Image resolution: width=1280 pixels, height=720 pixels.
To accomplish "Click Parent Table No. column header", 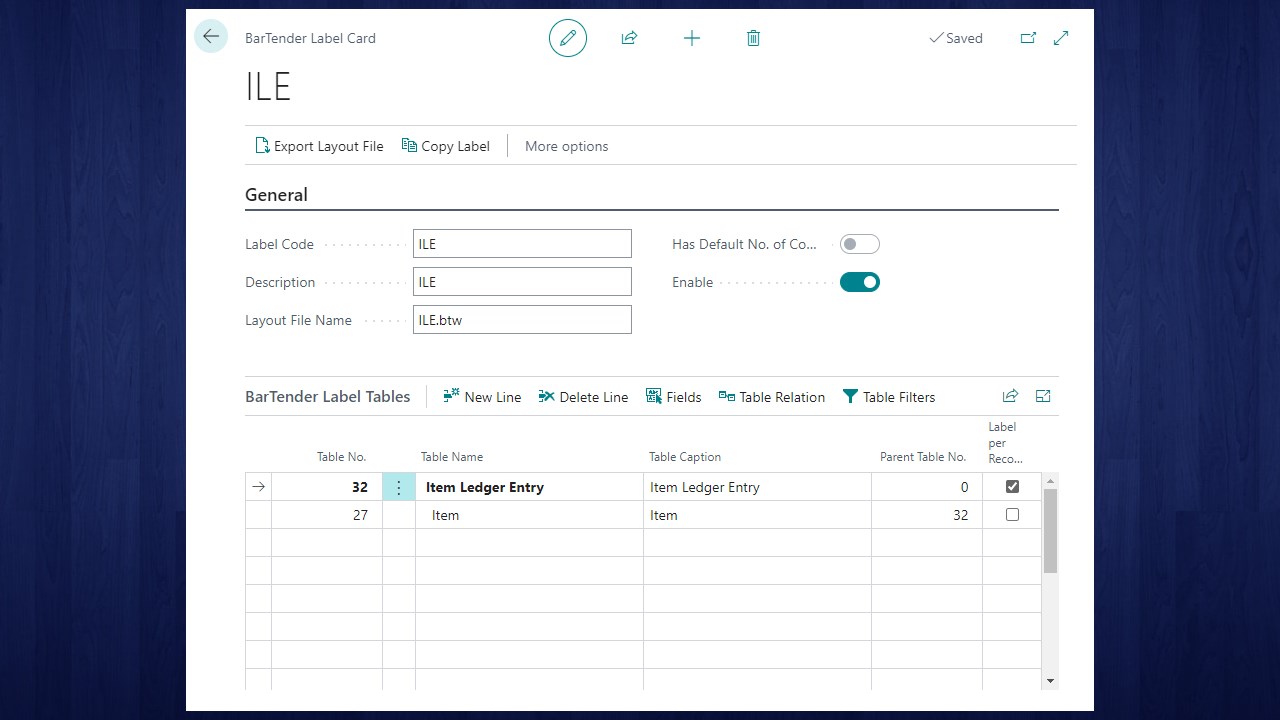I will (923, 457).
